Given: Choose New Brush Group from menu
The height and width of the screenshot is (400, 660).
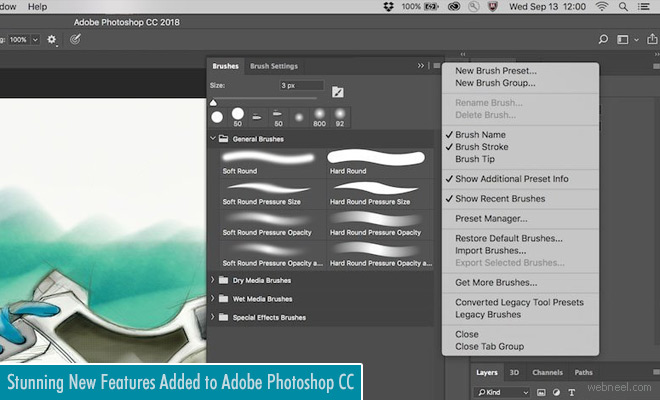Looking at the screenshot, I should [495, 83].
